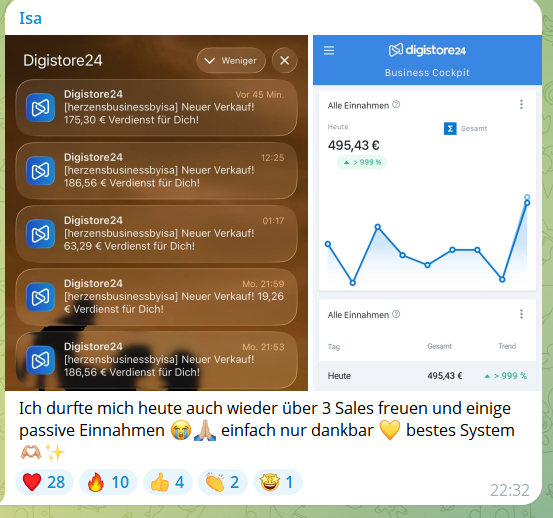Open the 186,56 € notification from 12:25
Viewport: 553px width, 518px height.
pyautogui.click(x=157, y=171)
